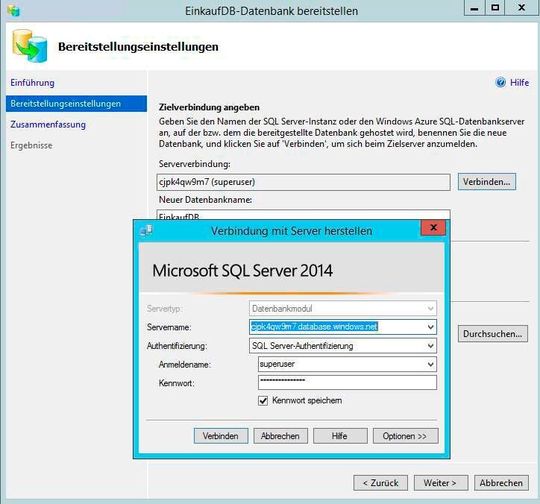Expand the Servername combo box arrow
The width and height of the screenshot is (540, 504).
[x=430, y=327]
